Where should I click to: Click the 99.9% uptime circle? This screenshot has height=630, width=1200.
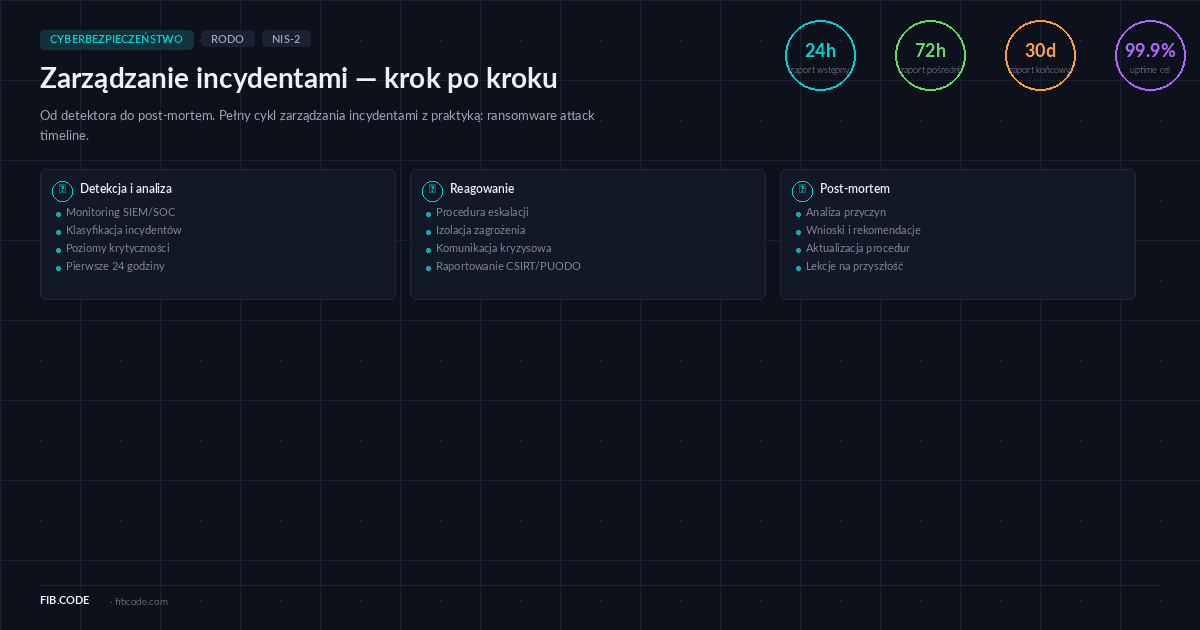point(1150,55)
